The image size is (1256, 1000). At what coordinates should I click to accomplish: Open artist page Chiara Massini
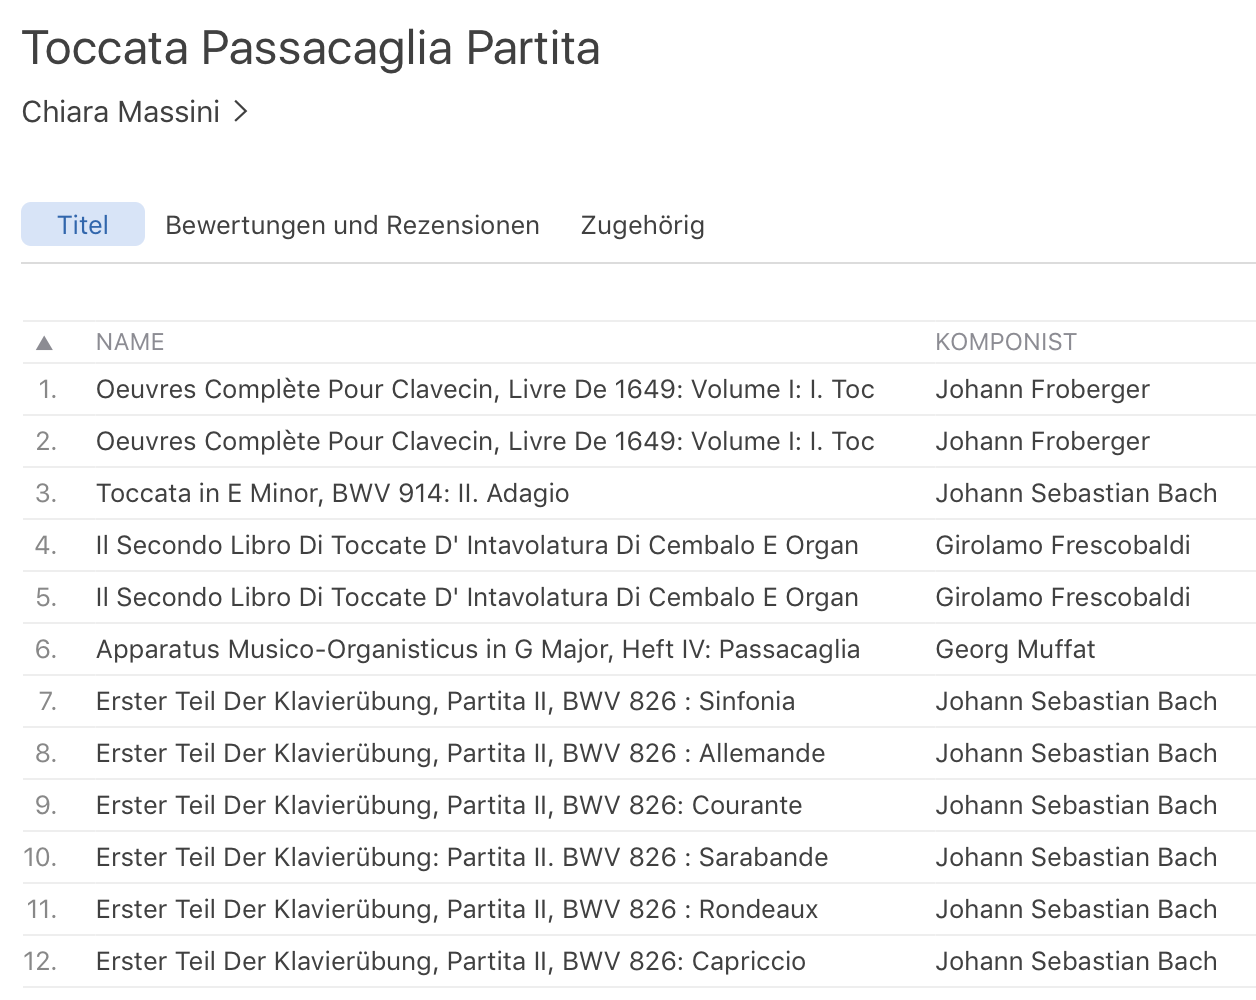pyautogui.click(x=121, y=112)
